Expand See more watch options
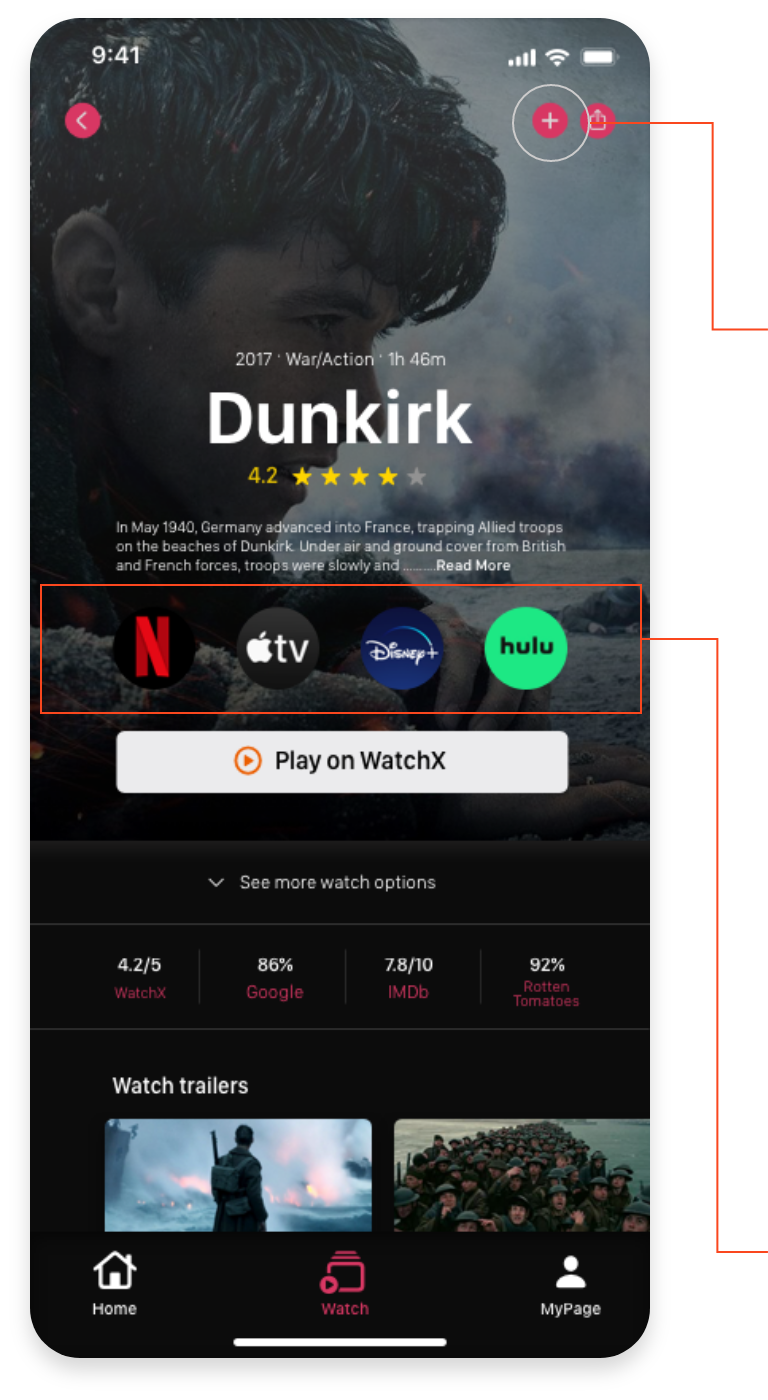This screenshot has width=768, height=1400. pos(322,882)
